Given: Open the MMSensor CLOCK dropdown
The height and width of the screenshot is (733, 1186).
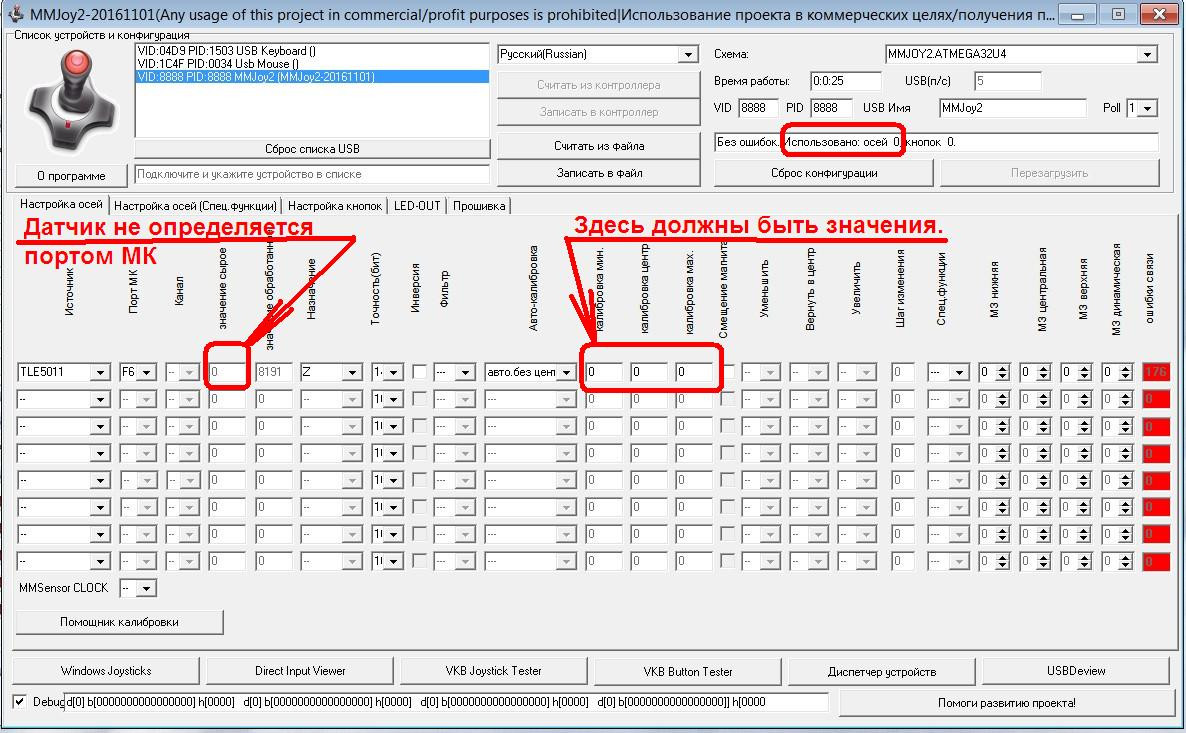Looking at the screenshot, I should click(147, 588).
